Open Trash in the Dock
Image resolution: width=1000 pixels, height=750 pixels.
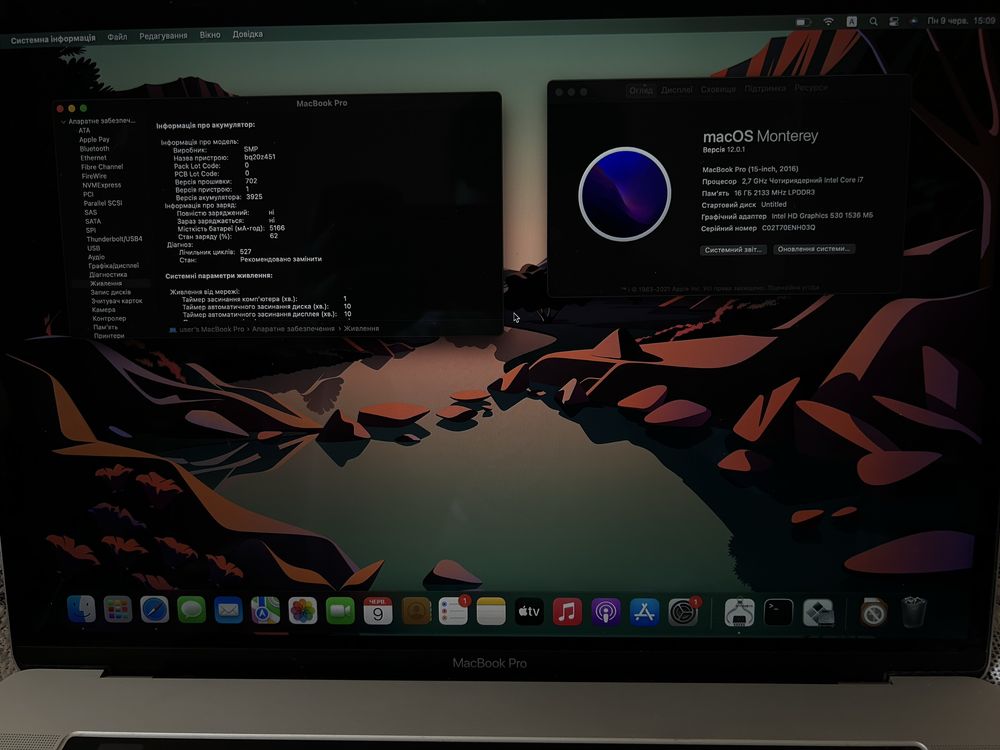click(x=913, y=612)
